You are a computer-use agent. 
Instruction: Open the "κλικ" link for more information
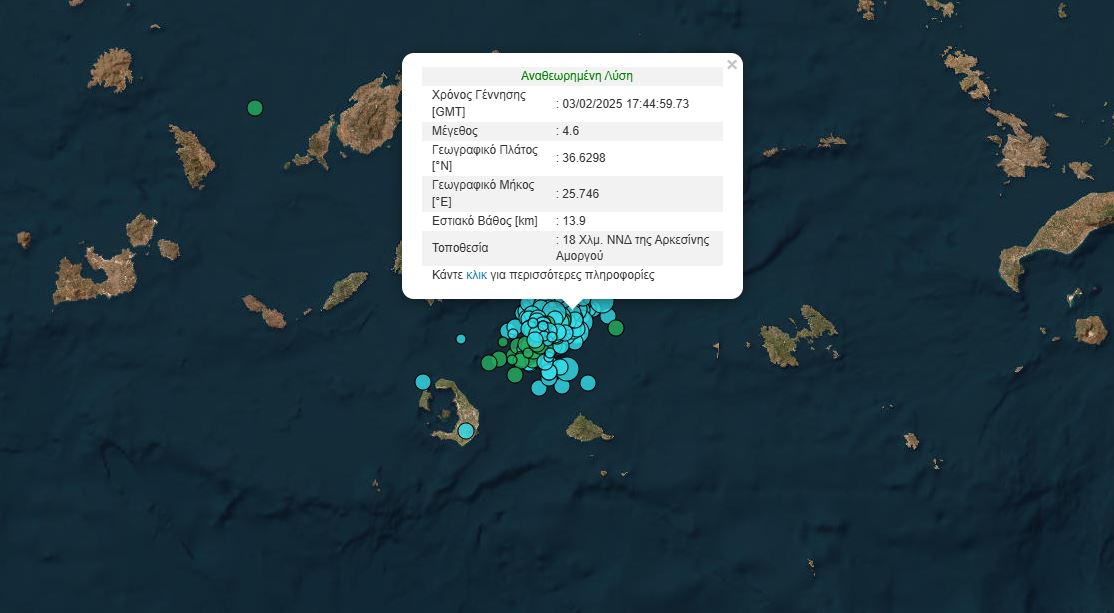(476, 275)
